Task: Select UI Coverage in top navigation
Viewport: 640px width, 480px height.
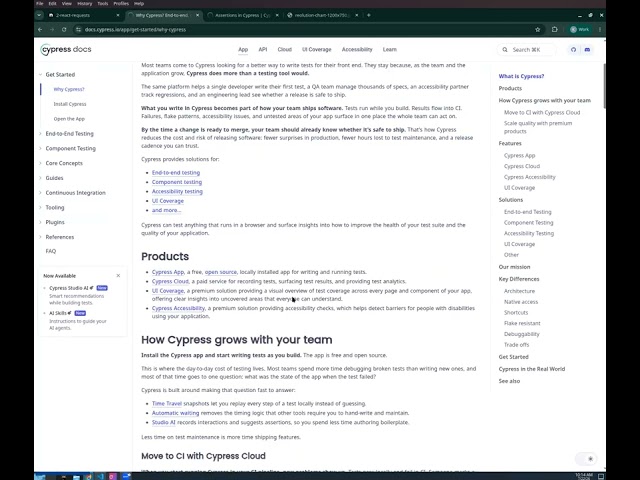Action: click(x=316, y=49)
